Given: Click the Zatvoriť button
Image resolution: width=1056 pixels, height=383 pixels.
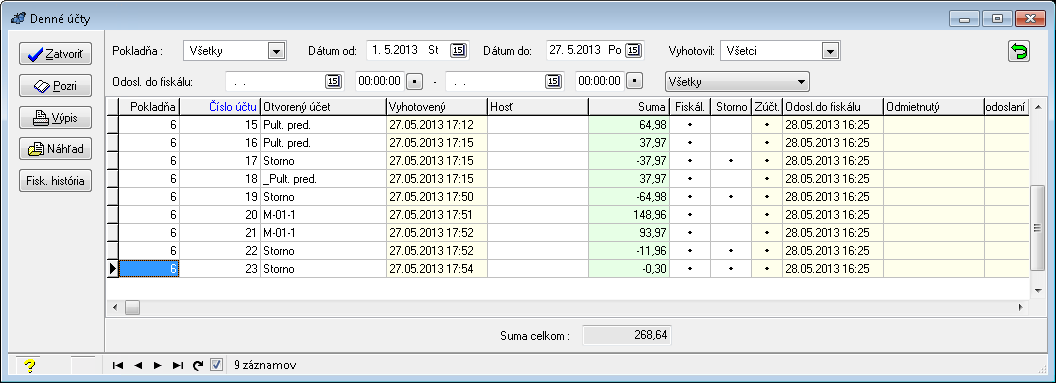Looking at the screenshot, I should click(x=55, y=55).
